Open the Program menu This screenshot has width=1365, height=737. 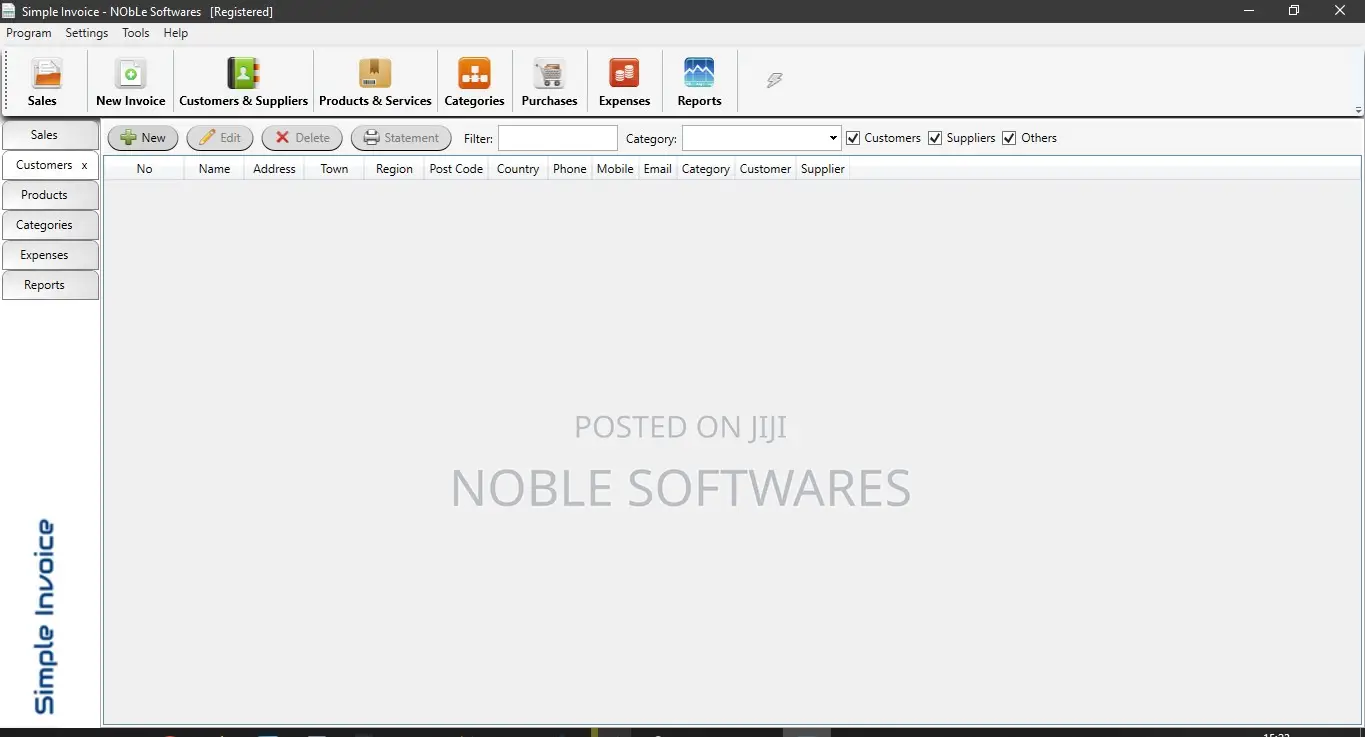coord(29,33)
